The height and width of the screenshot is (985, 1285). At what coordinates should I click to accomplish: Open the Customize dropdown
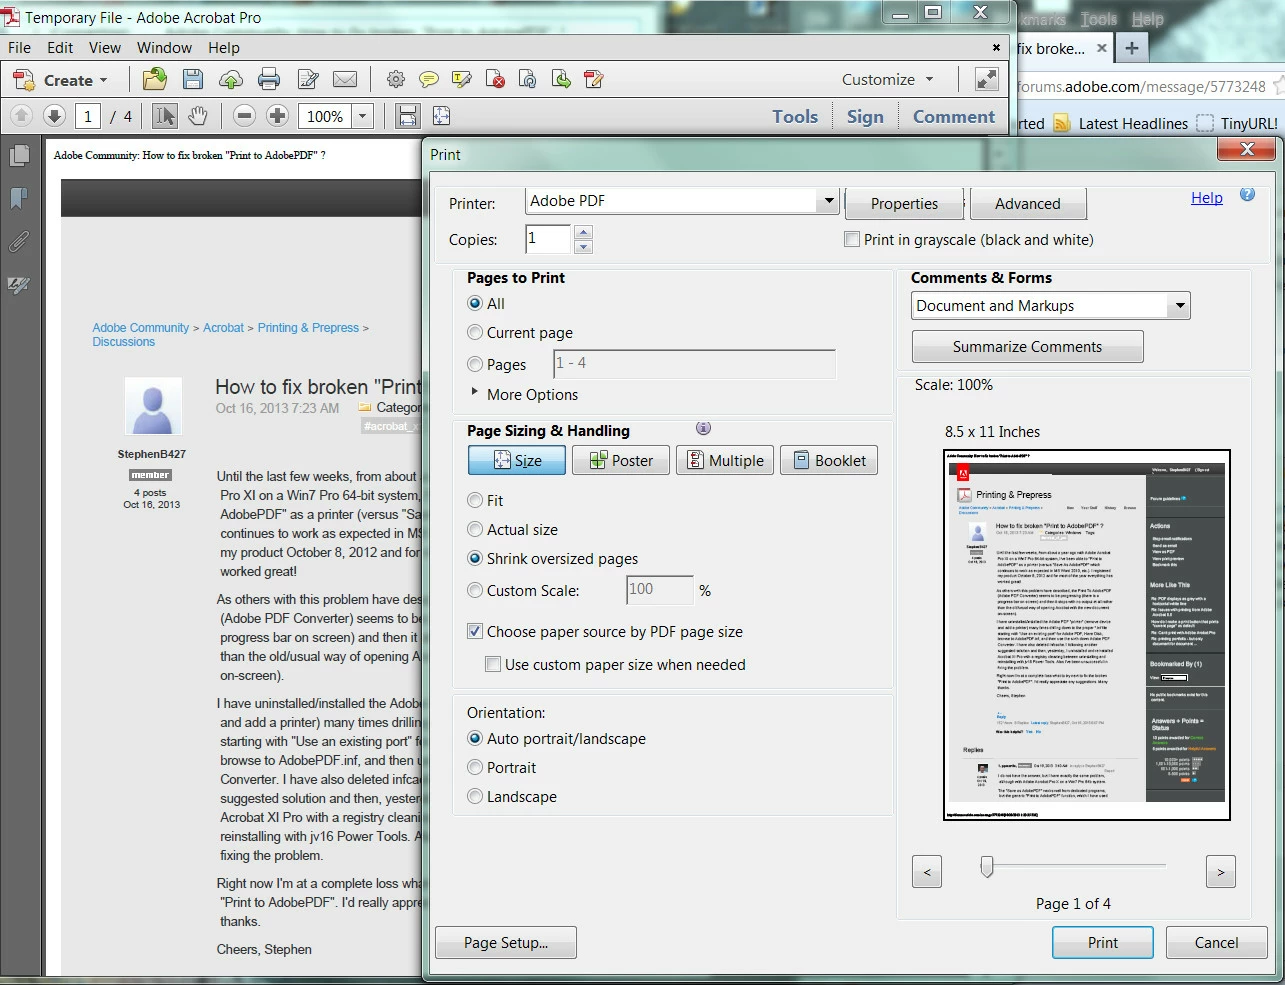click(888, 79)
